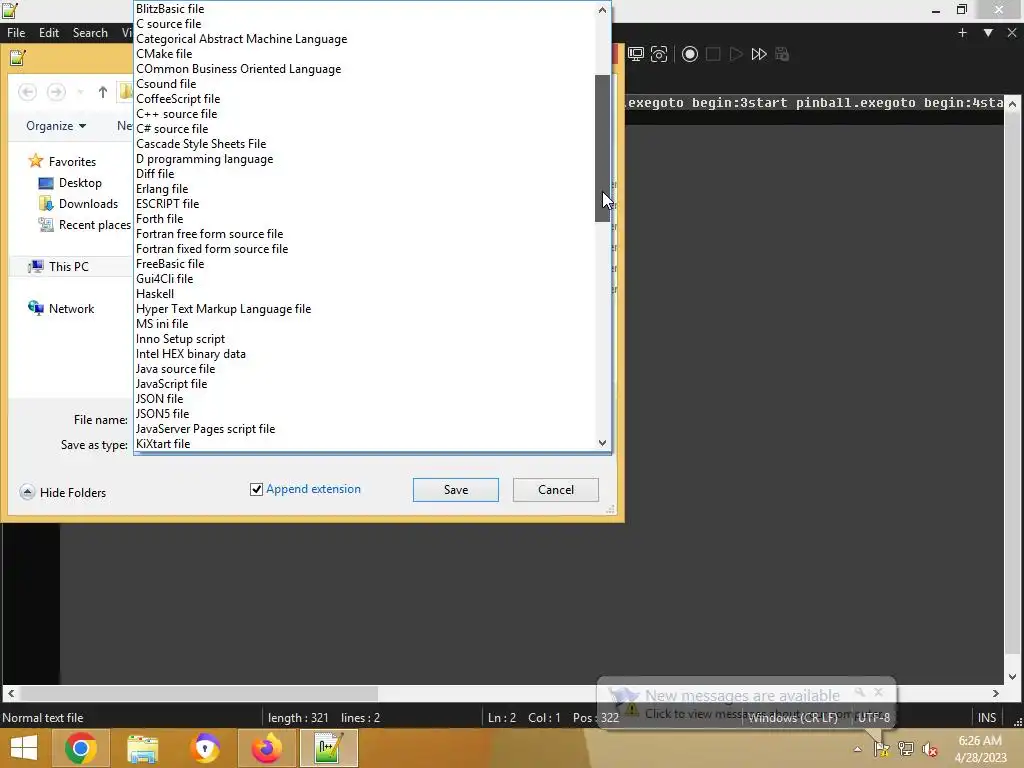Click the volume muted tray icon
The height and width of the screenshot is (768, 1024).
pyautogui.click(x=929, y=749)
